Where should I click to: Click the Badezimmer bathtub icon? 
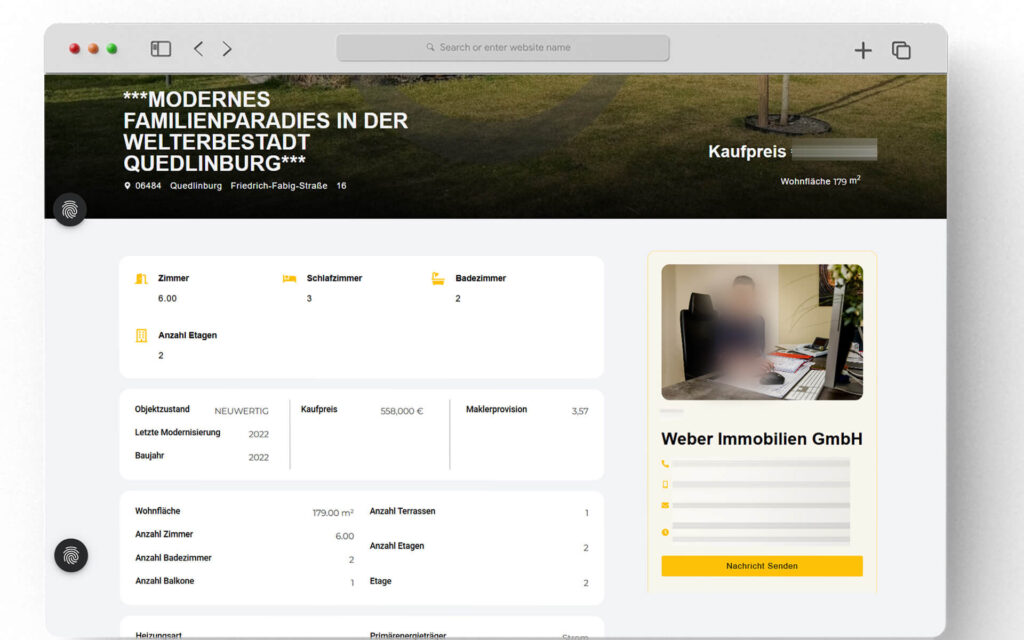coord(438,278)
